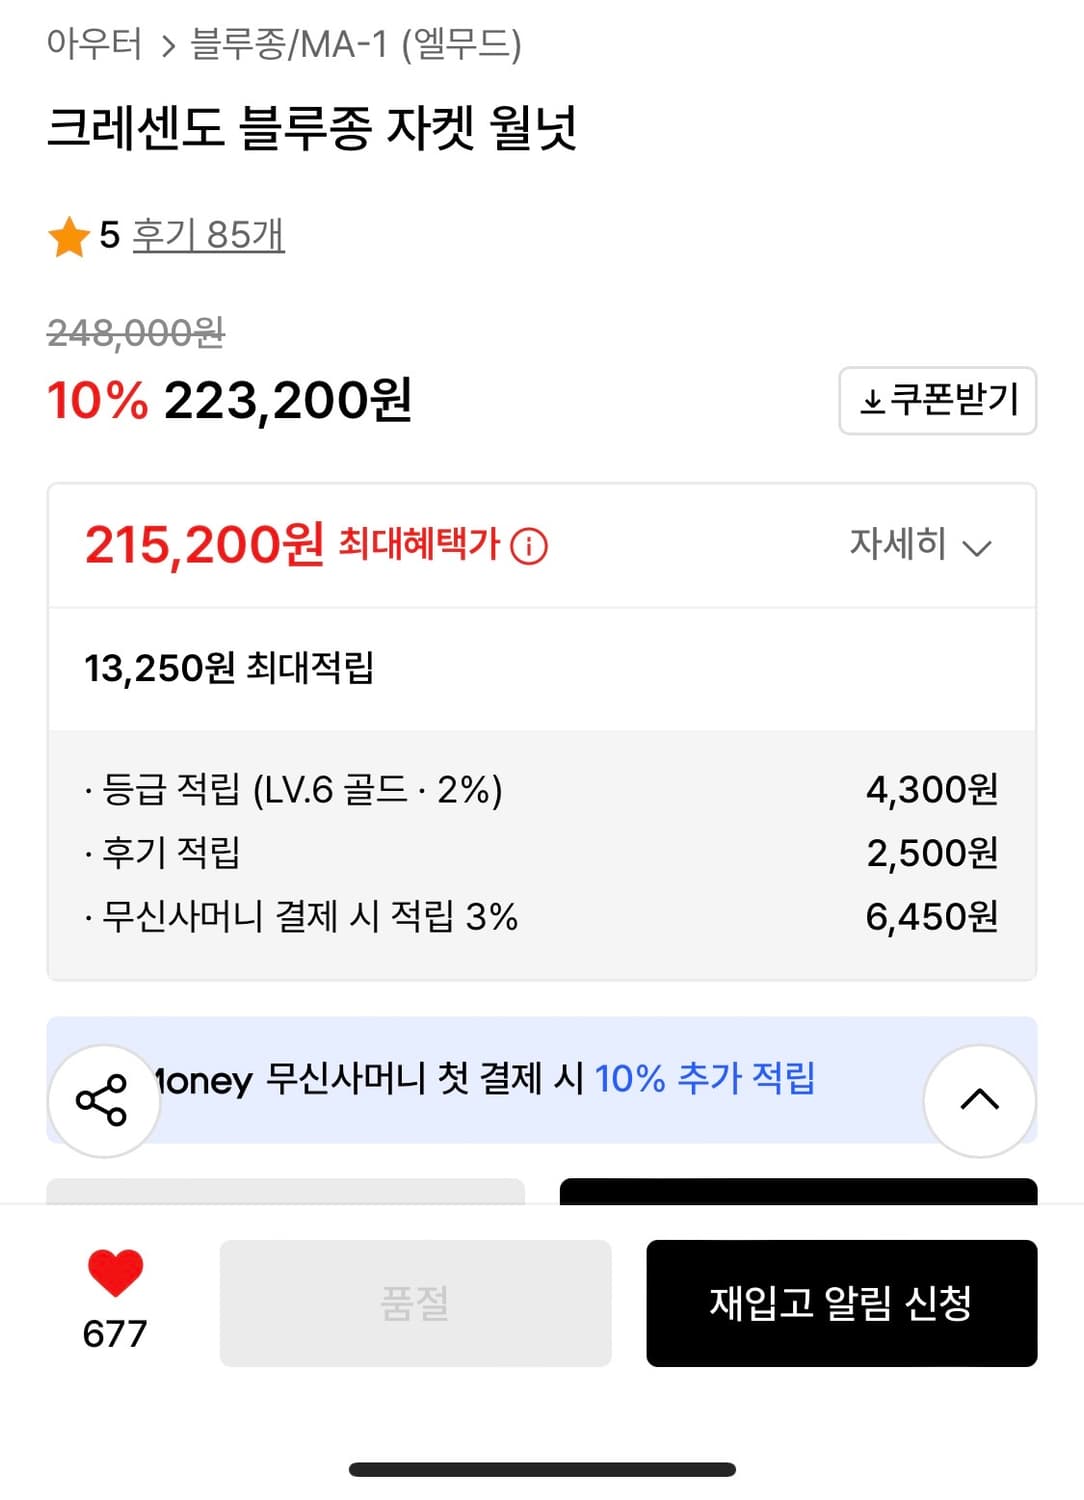Open 블루종/MA-1 (엘무드) breadcrumb

(x=356, y=44)
